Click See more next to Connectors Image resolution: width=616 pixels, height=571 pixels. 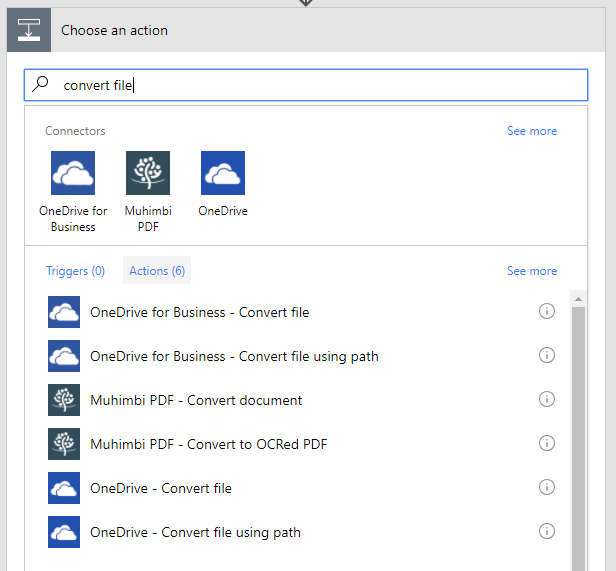tap(532, 131)
